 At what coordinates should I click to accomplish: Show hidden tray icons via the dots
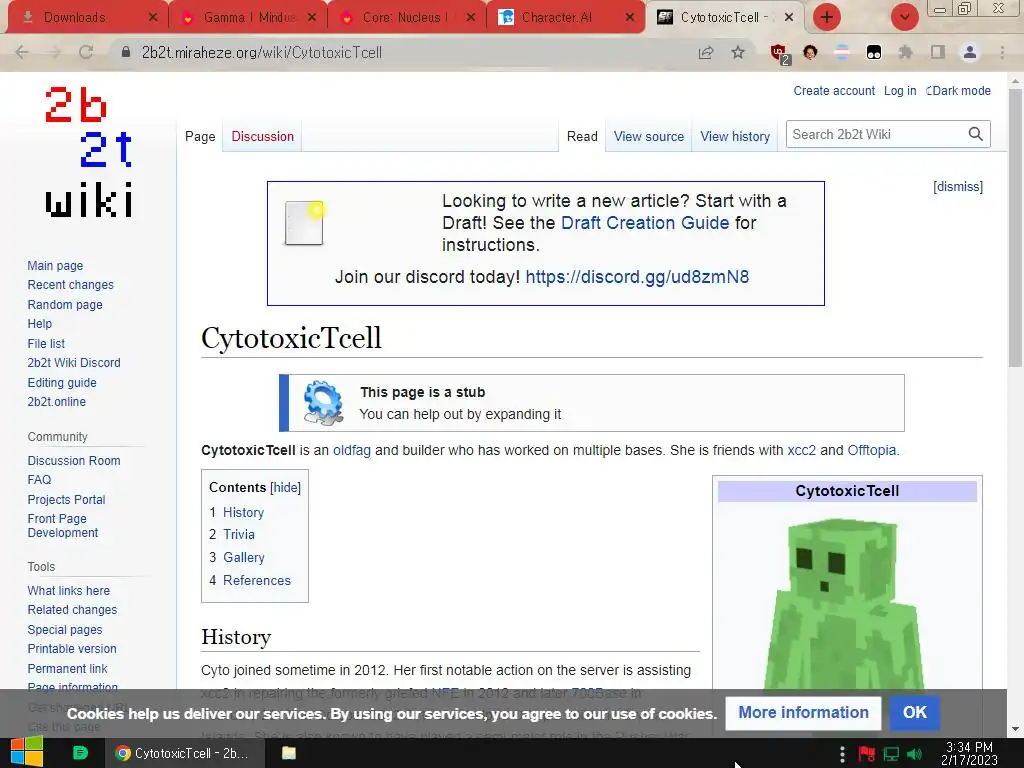tap(842, 754)
